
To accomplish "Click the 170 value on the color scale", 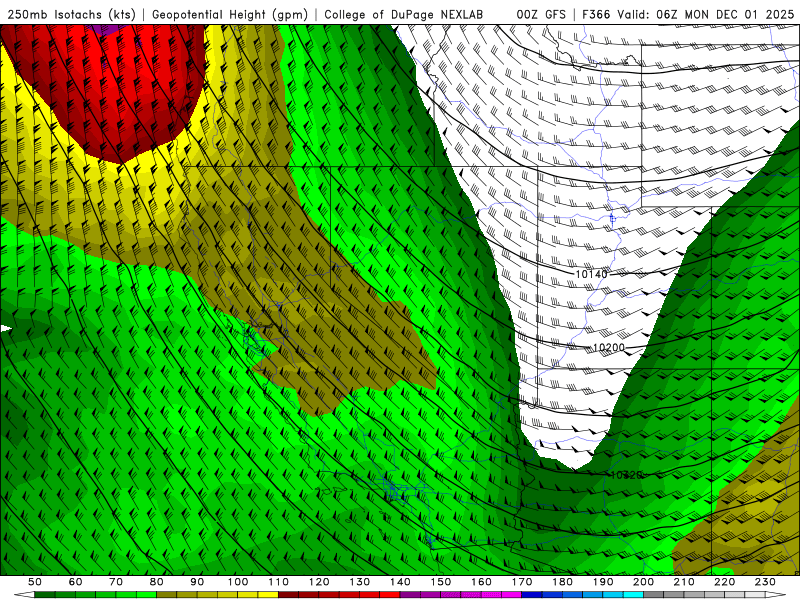I will pyautogui.click(x=522, y=582).
